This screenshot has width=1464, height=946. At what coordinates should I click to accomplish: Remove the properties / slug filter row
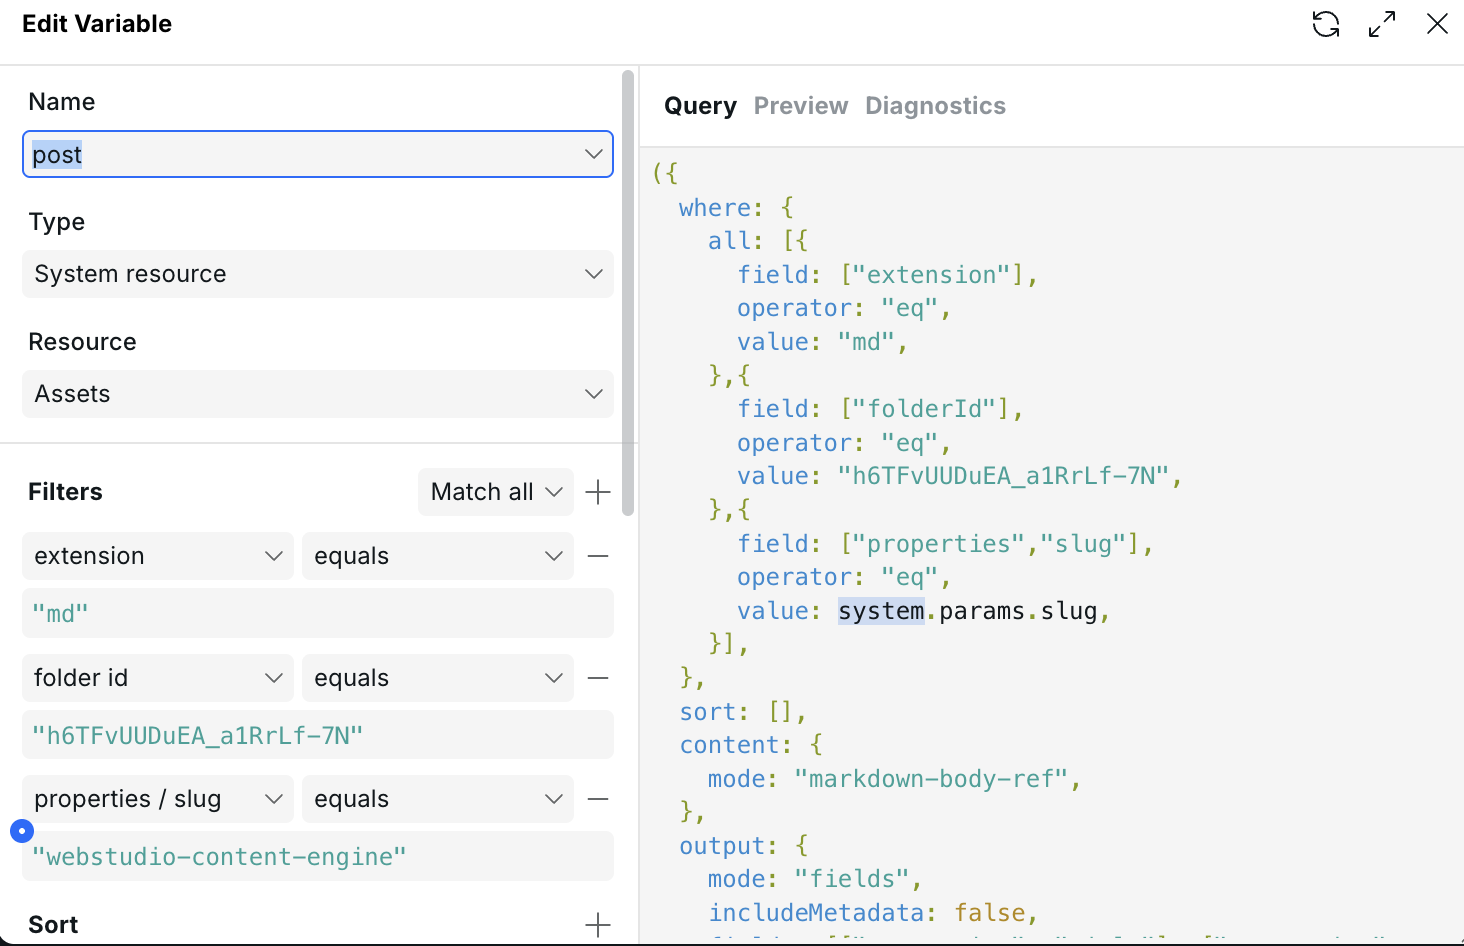pyautogui.click(x=598, y=799)
